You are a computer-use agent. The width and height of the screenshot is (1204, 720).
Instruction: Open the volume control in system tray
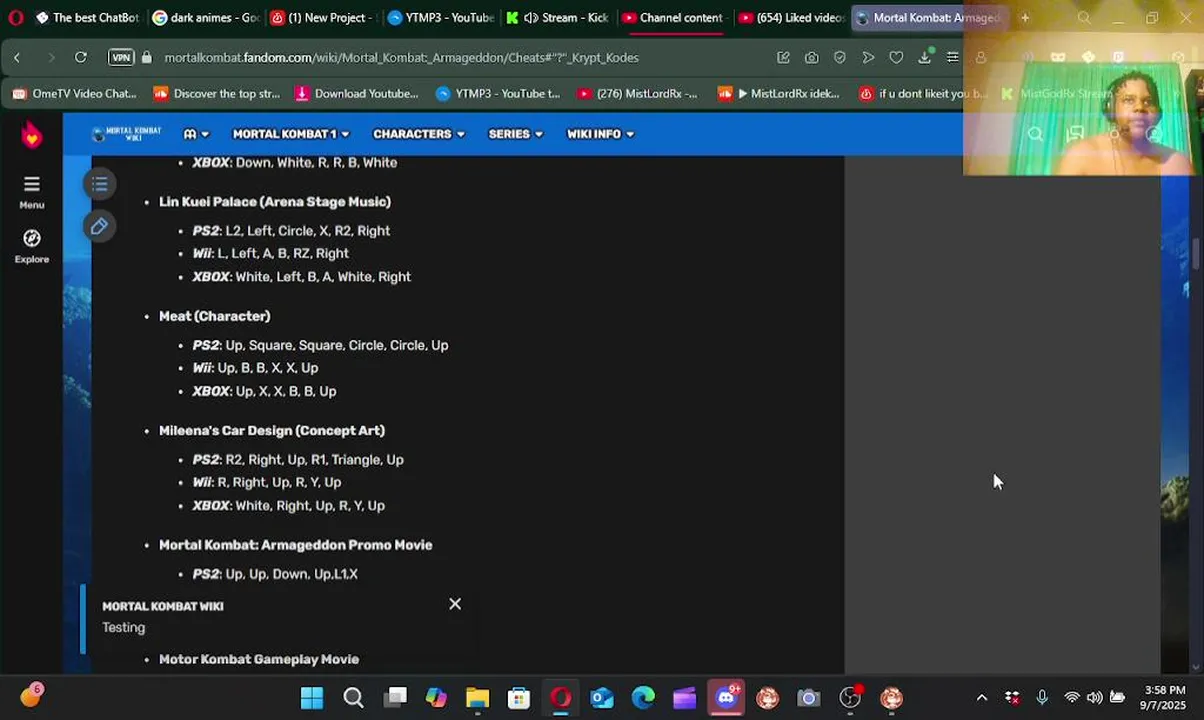click(1094, 698)
